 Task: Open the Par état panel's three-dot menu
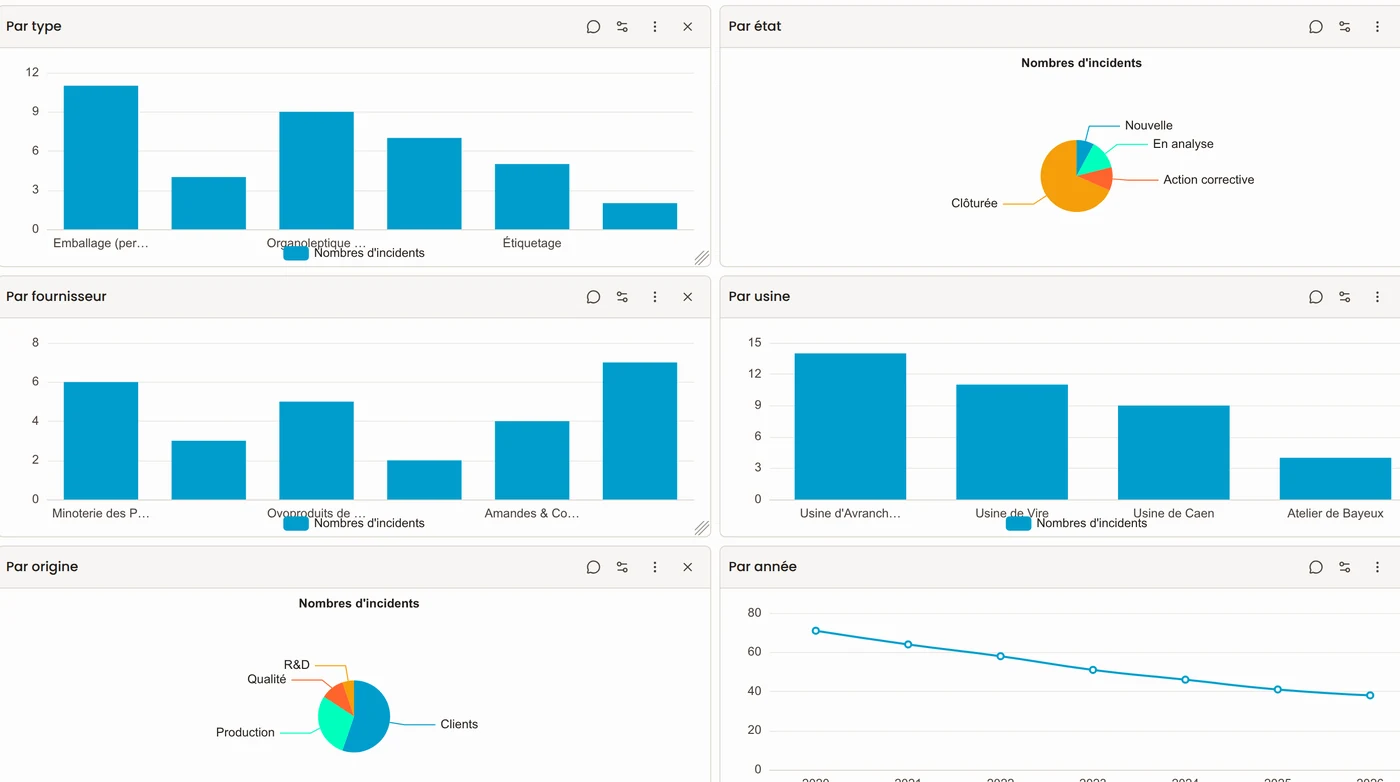coord(1377,27)
